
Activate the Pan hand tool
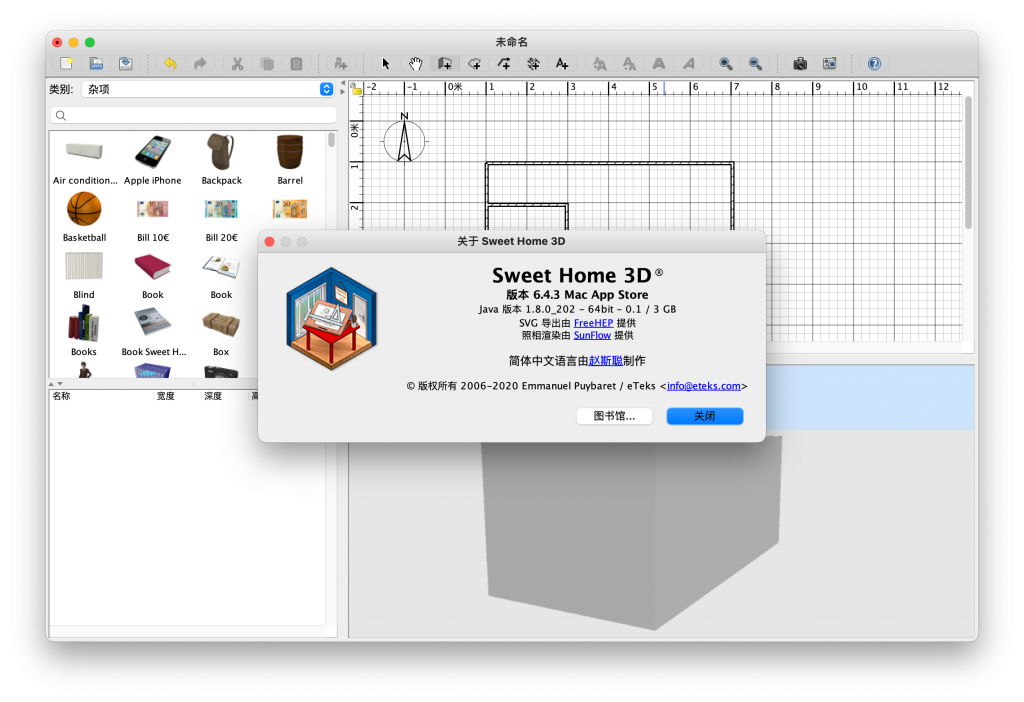[415, 63]
